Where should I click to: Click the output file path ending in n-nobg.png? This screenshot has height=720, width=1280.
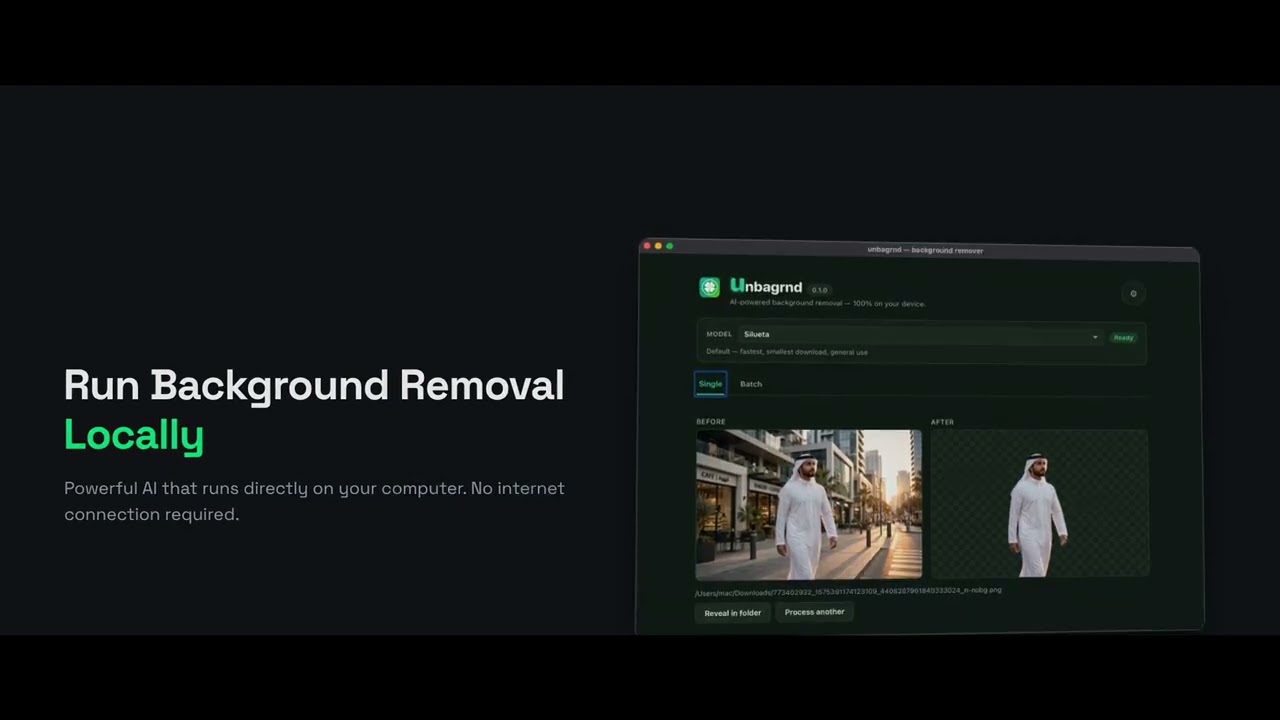(x=848, y=592)
